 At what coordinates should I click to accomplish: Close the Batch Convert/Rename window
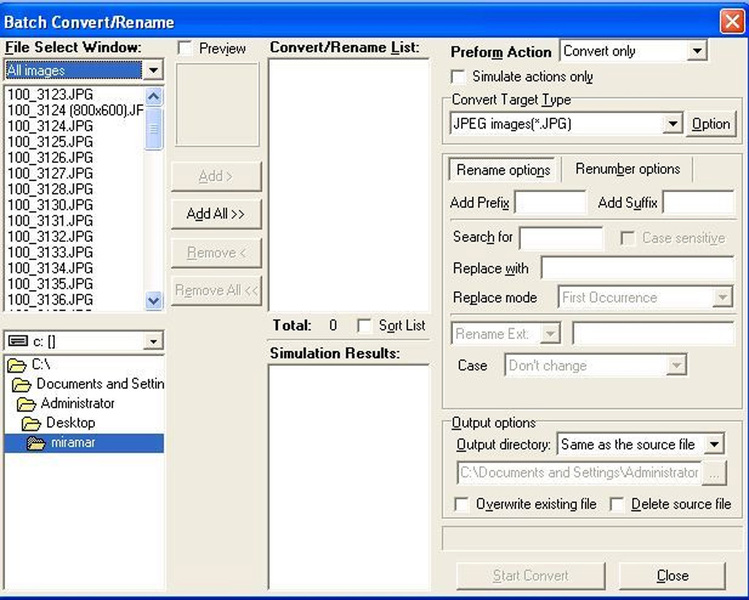(x=732, y=22)
